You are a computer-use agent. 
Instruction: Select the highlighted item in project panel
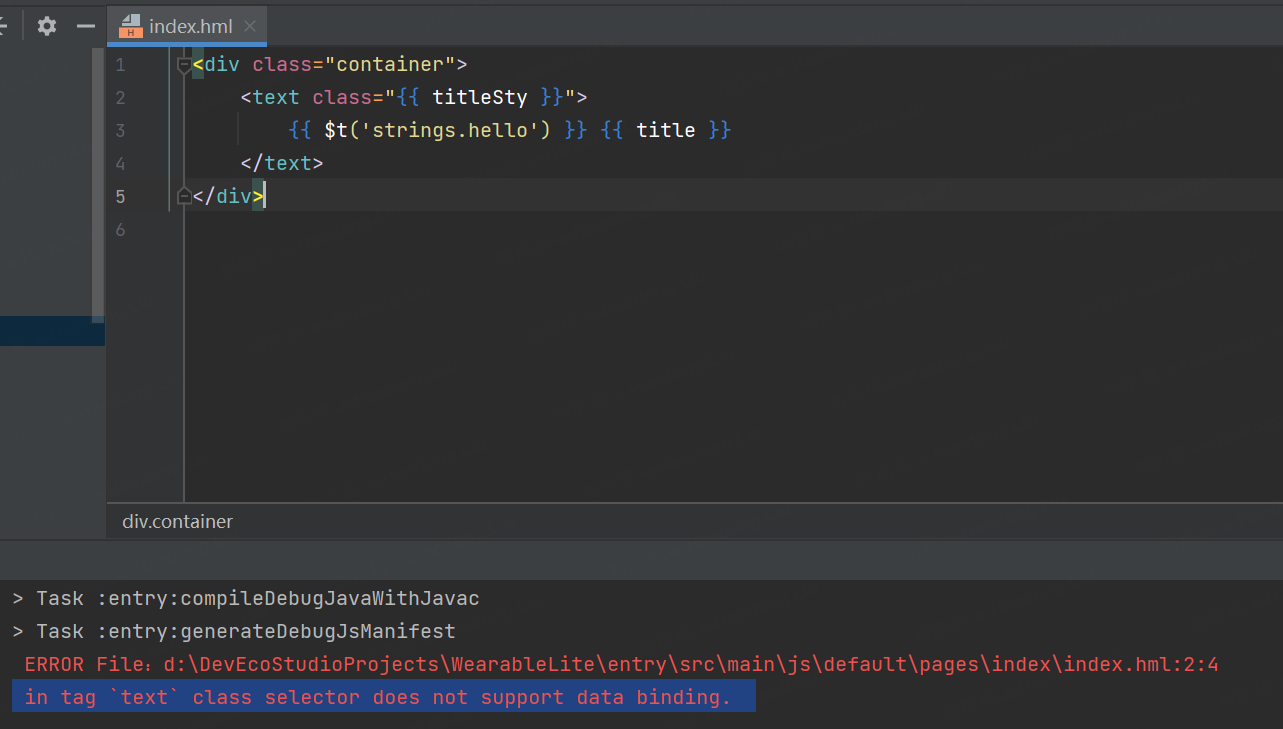click(x=50, y=331)
